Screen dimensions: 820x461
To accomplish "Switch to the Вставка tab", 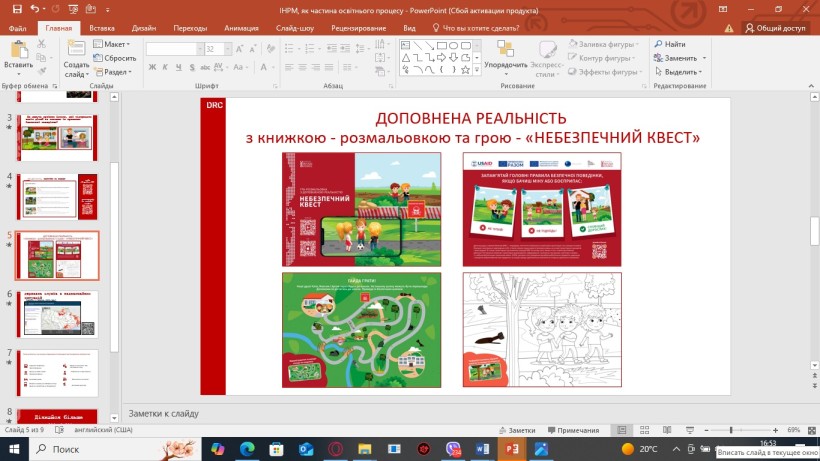I will point(101,28).
